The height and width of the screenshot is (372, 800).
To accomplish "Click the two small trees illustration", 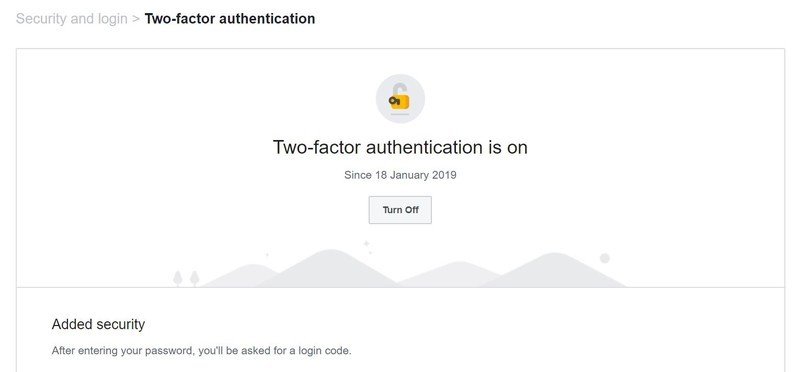I will pos(186,279).
